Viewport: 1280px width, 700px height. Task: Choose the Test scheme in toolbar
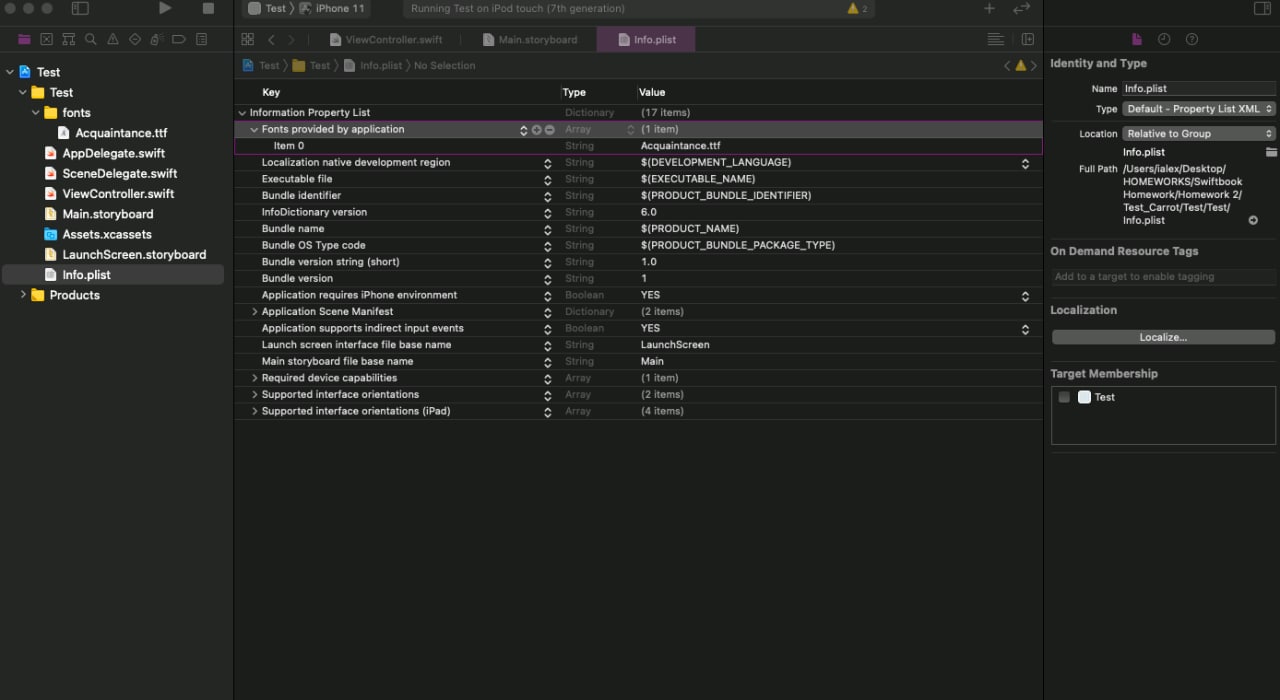tap(268, 8)
